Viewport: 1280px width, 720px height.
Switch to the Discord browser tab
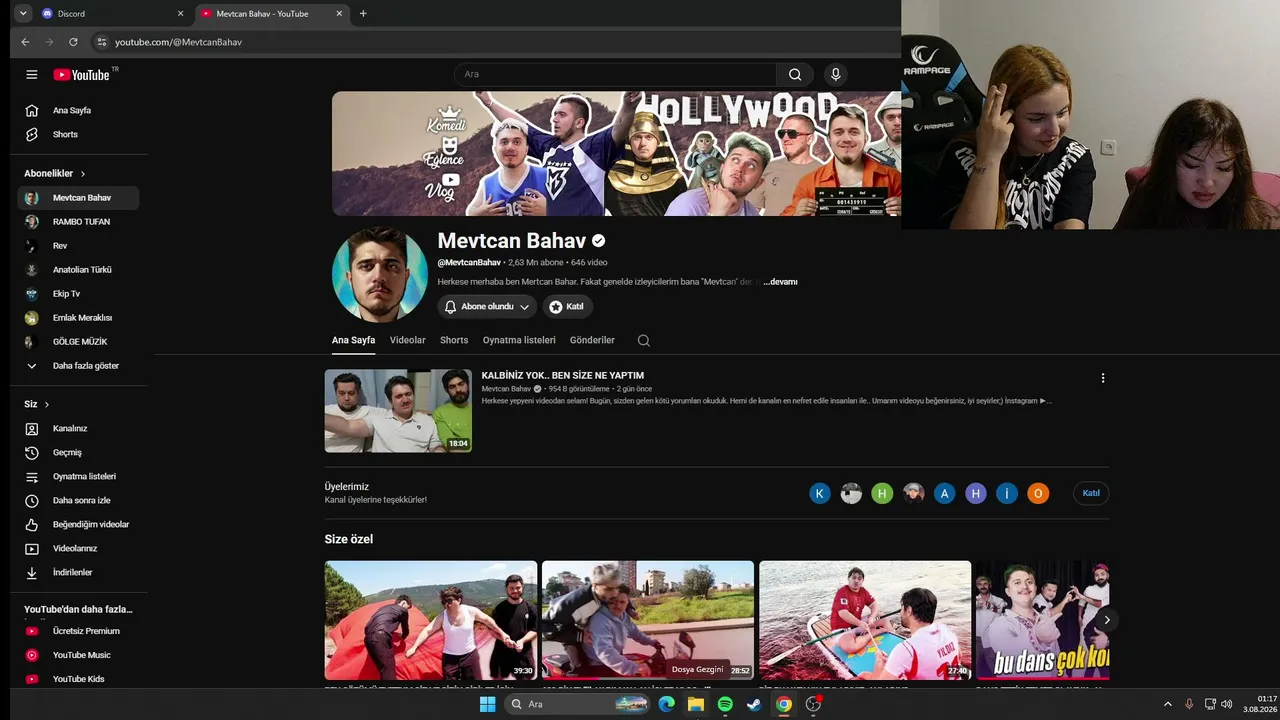tap(111, 14)
